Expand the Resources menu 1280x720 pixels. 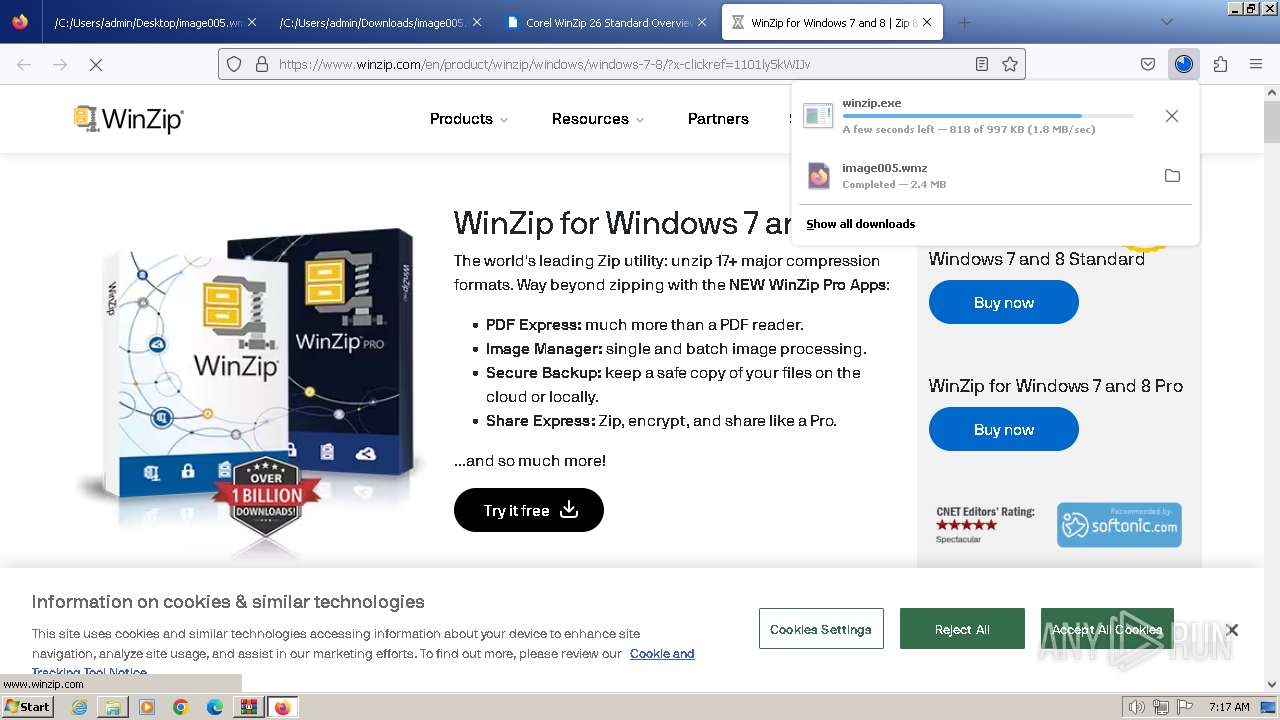598,119
